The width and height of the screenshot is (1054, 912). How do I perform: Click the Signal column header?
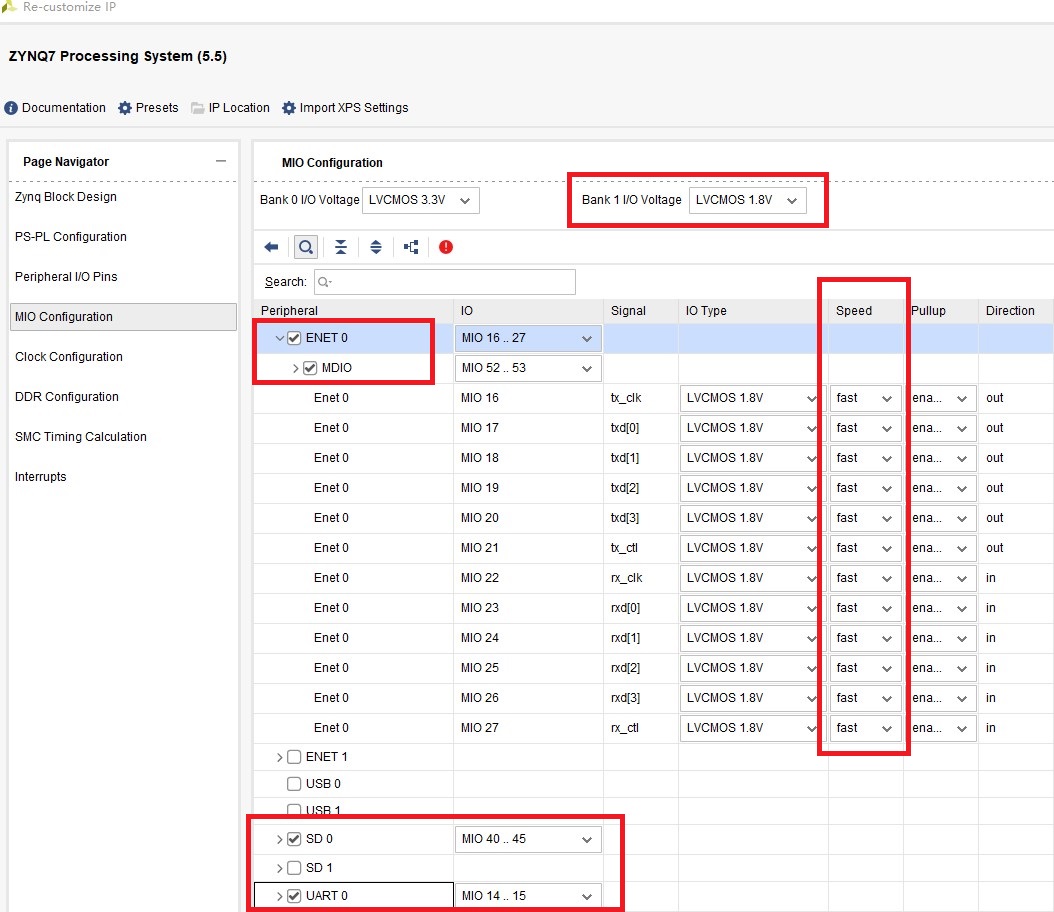[x=641, y=310]
